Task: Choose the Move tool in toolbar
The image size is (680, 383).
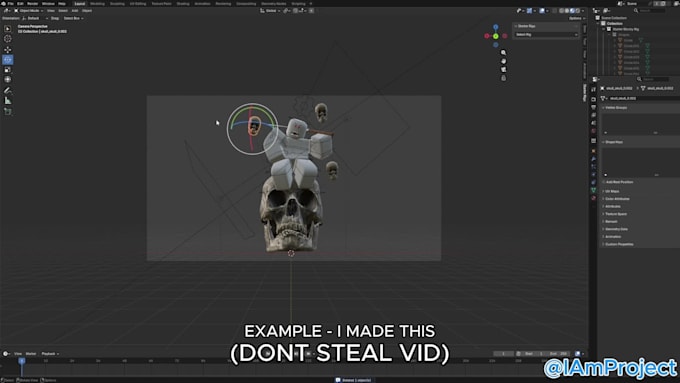Action: (x=8, y=49)
